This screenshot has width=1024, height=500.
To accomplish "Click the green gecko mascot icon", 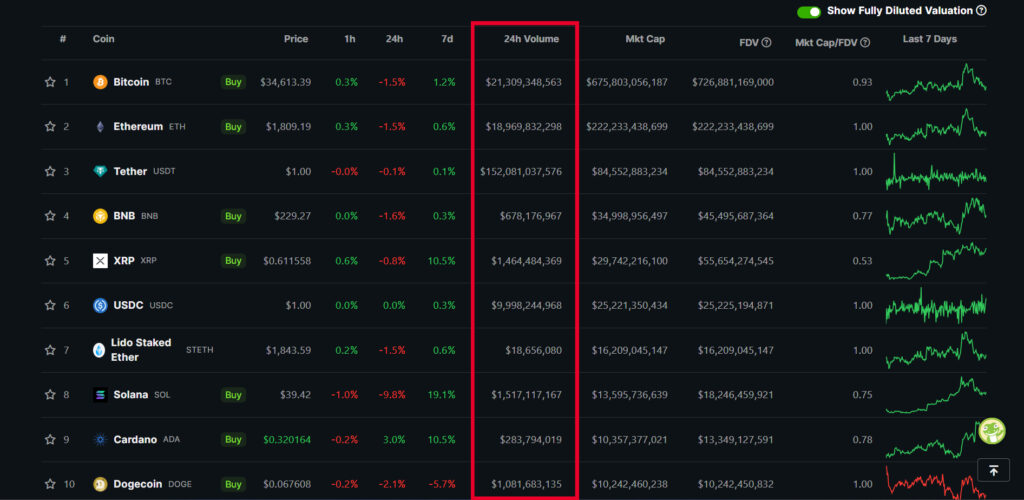I will (992, 431).
